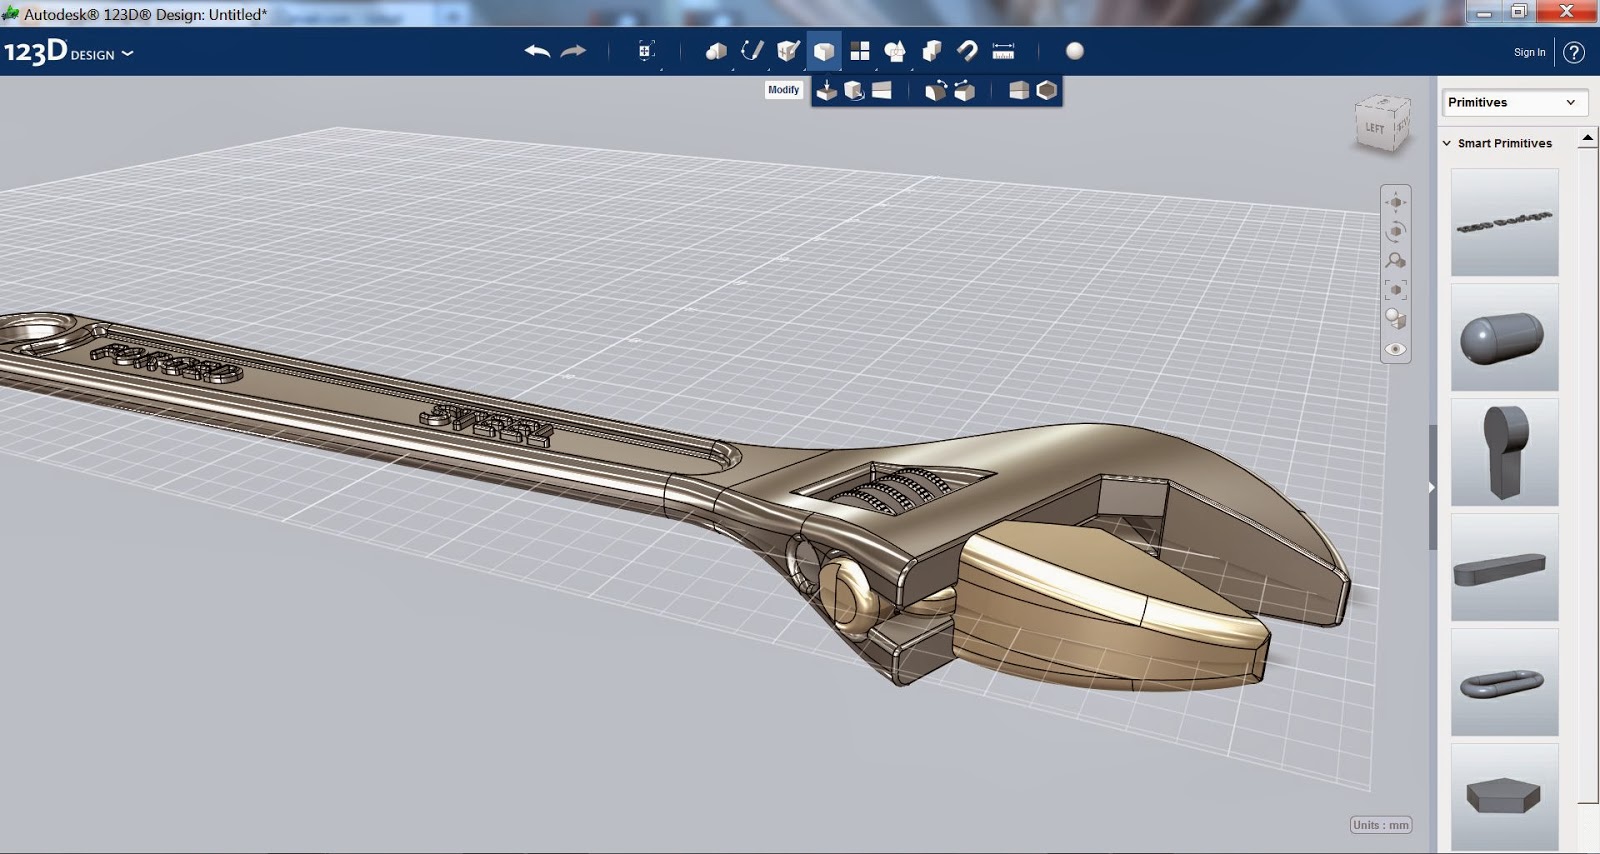Open the 123D Design application menu
The height and width of the screenshot is (854, 1600).
[68, 52]
